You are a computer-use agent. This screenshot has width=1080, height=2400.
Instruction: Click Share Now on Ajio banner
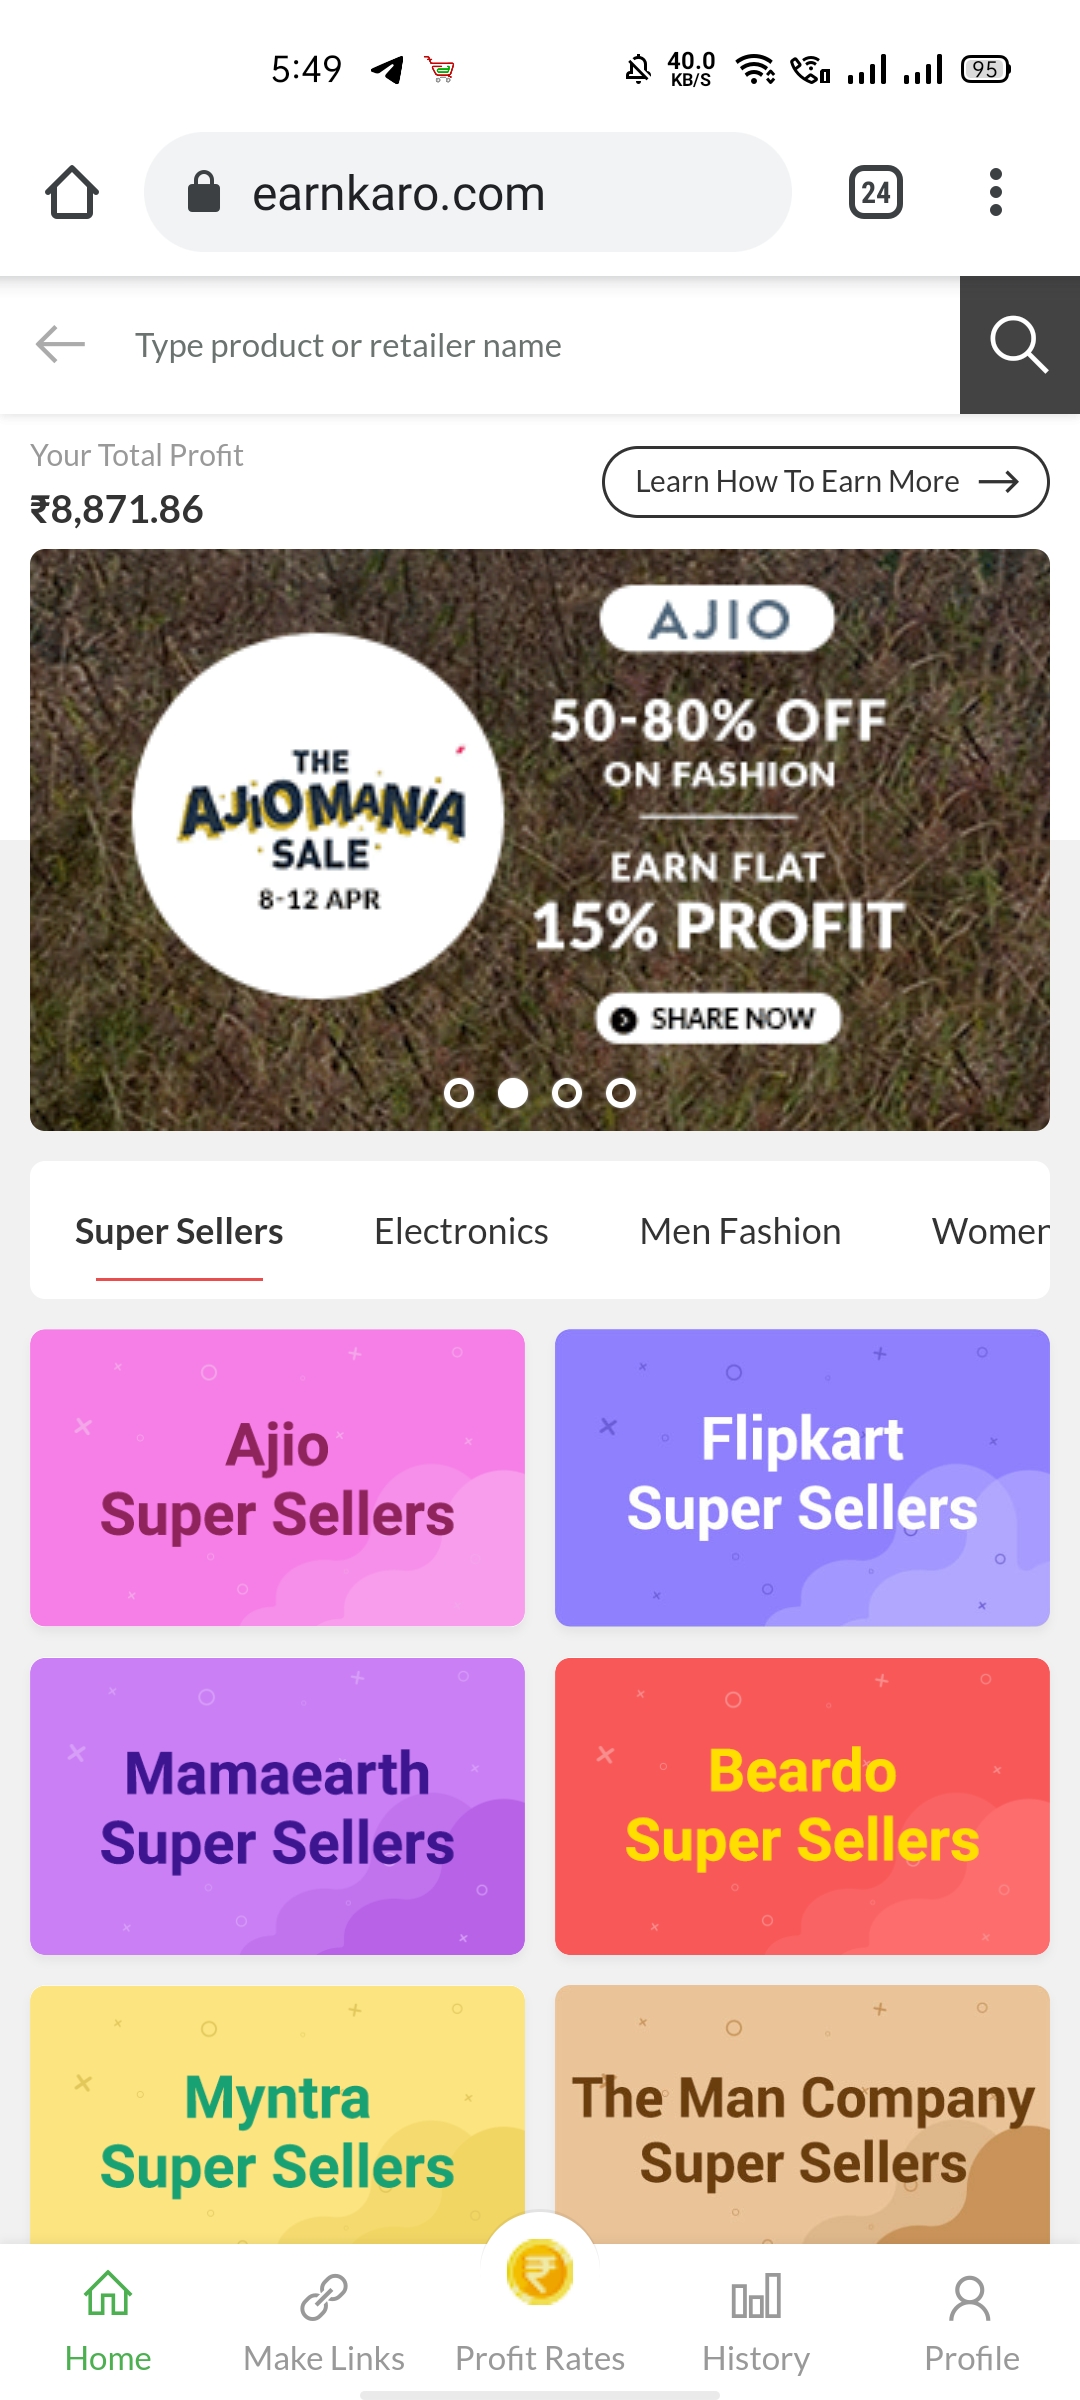(719, 1019)
